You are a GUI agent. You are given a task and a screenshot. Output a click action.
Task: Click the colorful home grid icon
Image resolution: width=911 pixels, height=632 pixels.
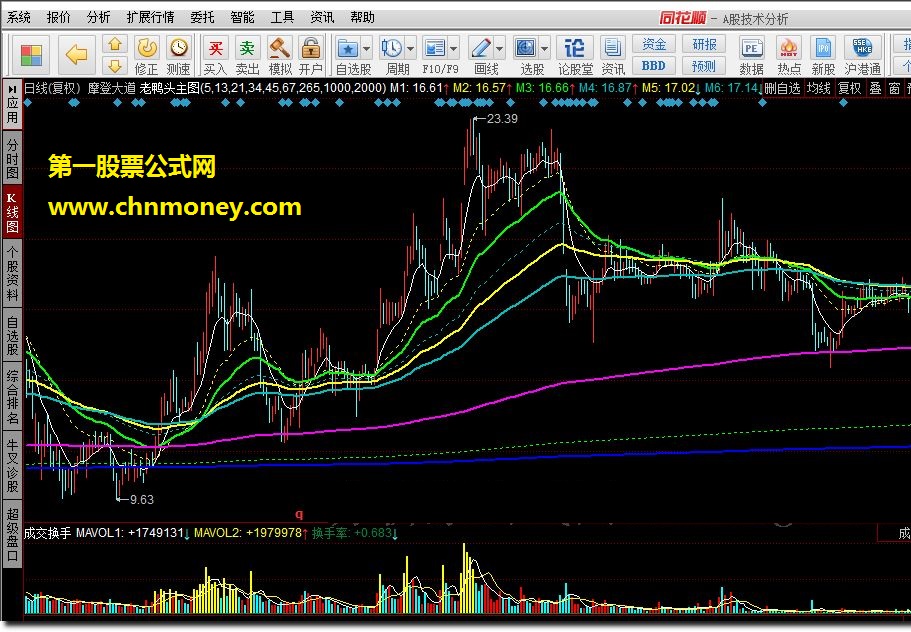click(31, 56)
